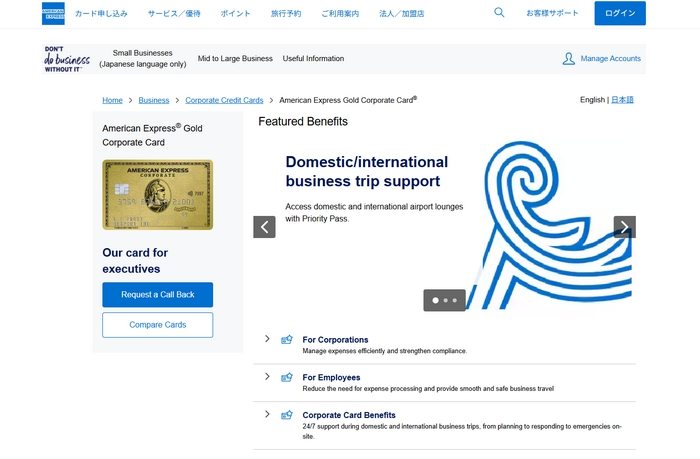Click the gold corporate card image
Image resolution: width=700 pixels, height=459 pixels.
[157, 195]
